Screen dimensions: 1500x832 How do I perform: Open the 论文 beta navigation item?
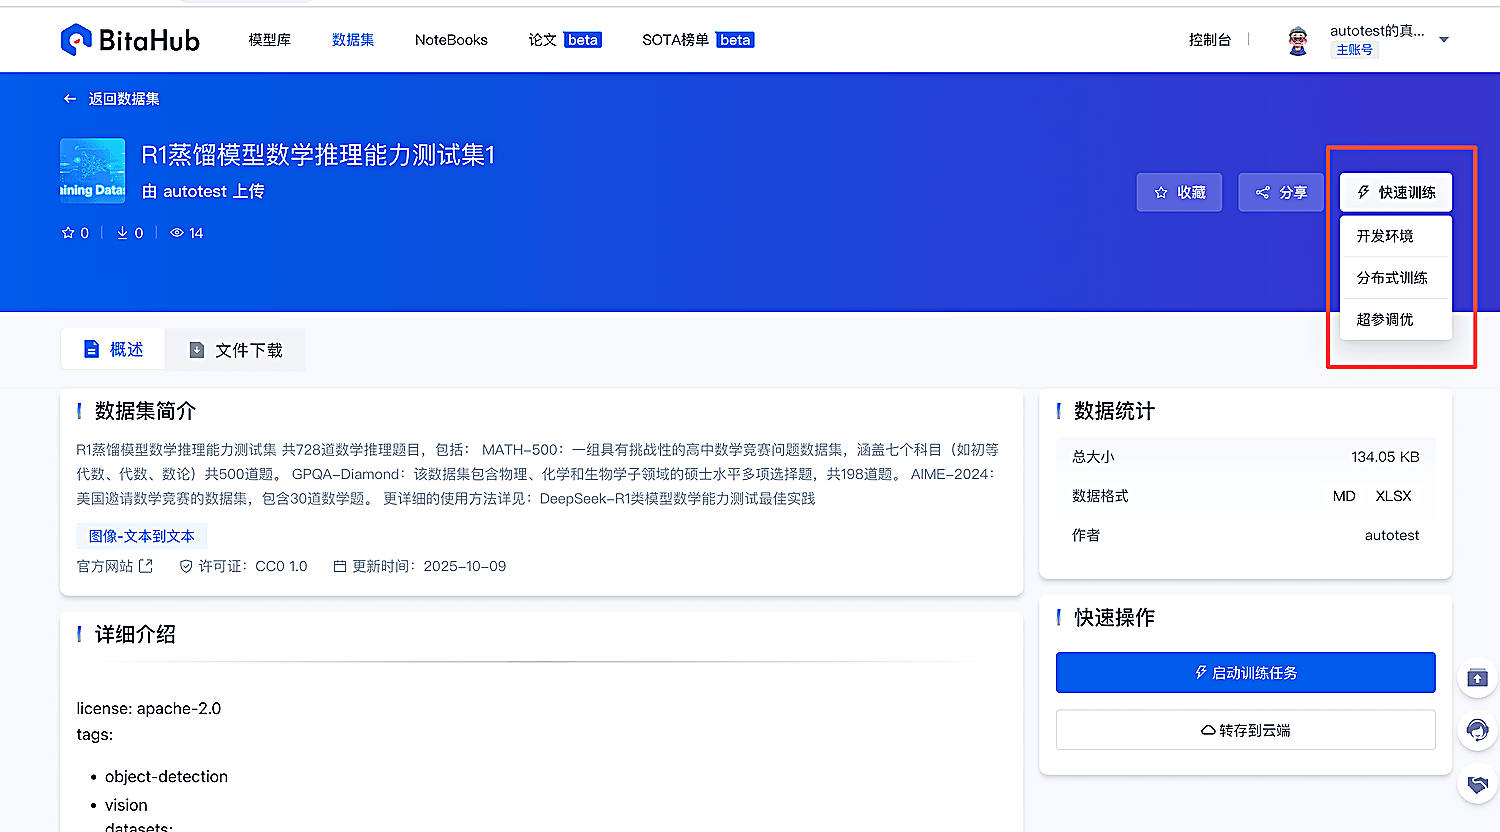565,40
